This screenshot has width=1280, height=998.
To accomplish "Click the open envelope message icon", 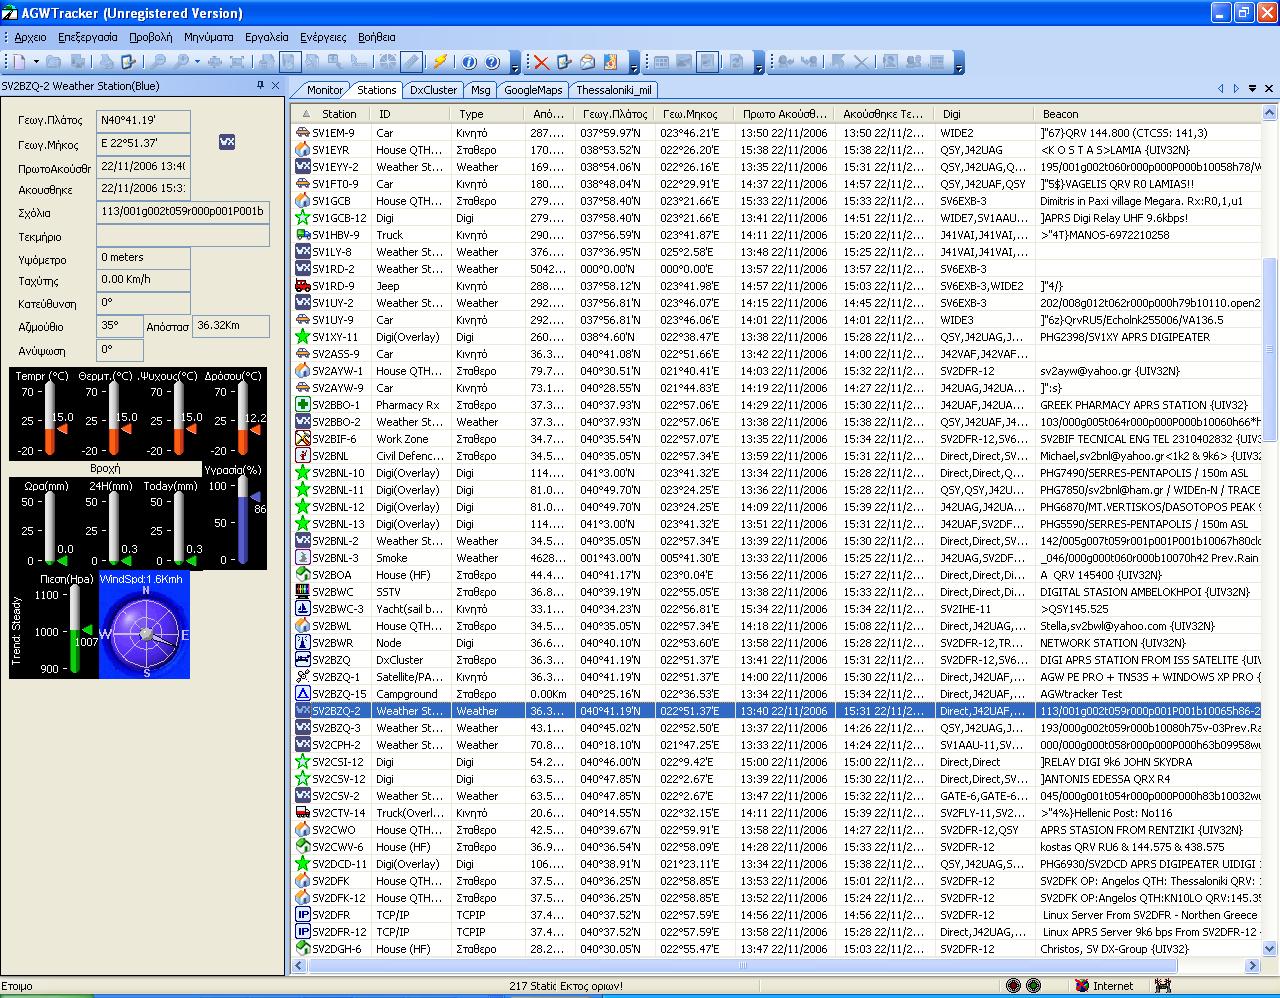I will coord(587,62).
